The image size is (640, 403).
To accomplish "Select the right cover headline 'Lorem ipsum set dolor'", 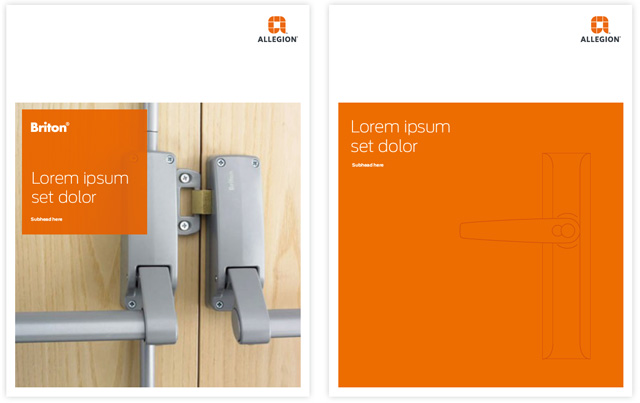I will [400, 136].
